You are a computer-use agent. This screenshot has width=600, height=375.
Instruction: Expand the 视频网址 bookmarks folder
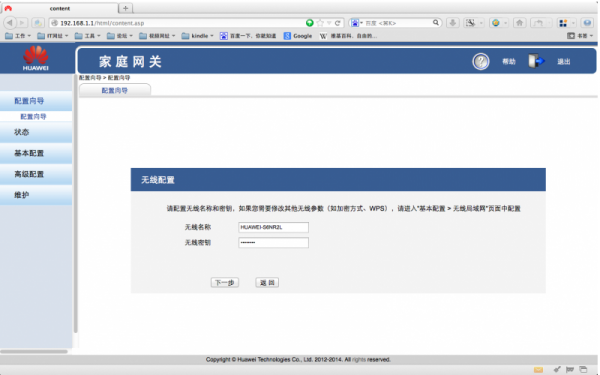[x=157, y=36]
